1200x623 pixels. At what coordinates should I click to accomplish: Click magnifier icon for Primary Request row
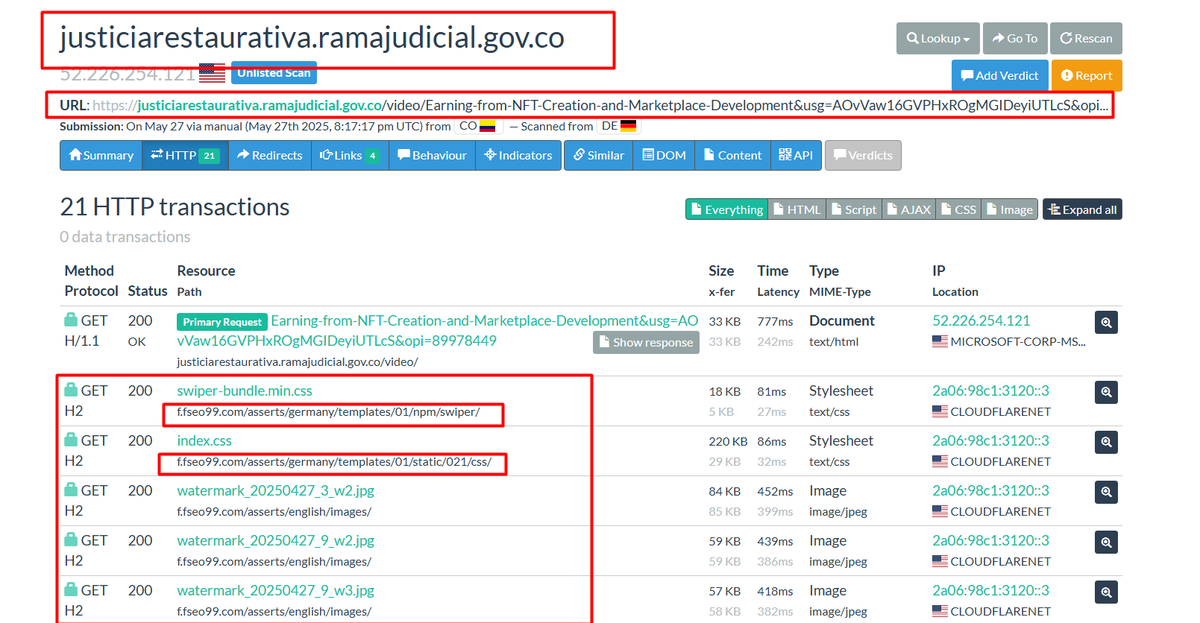[x=1106, y=323]
